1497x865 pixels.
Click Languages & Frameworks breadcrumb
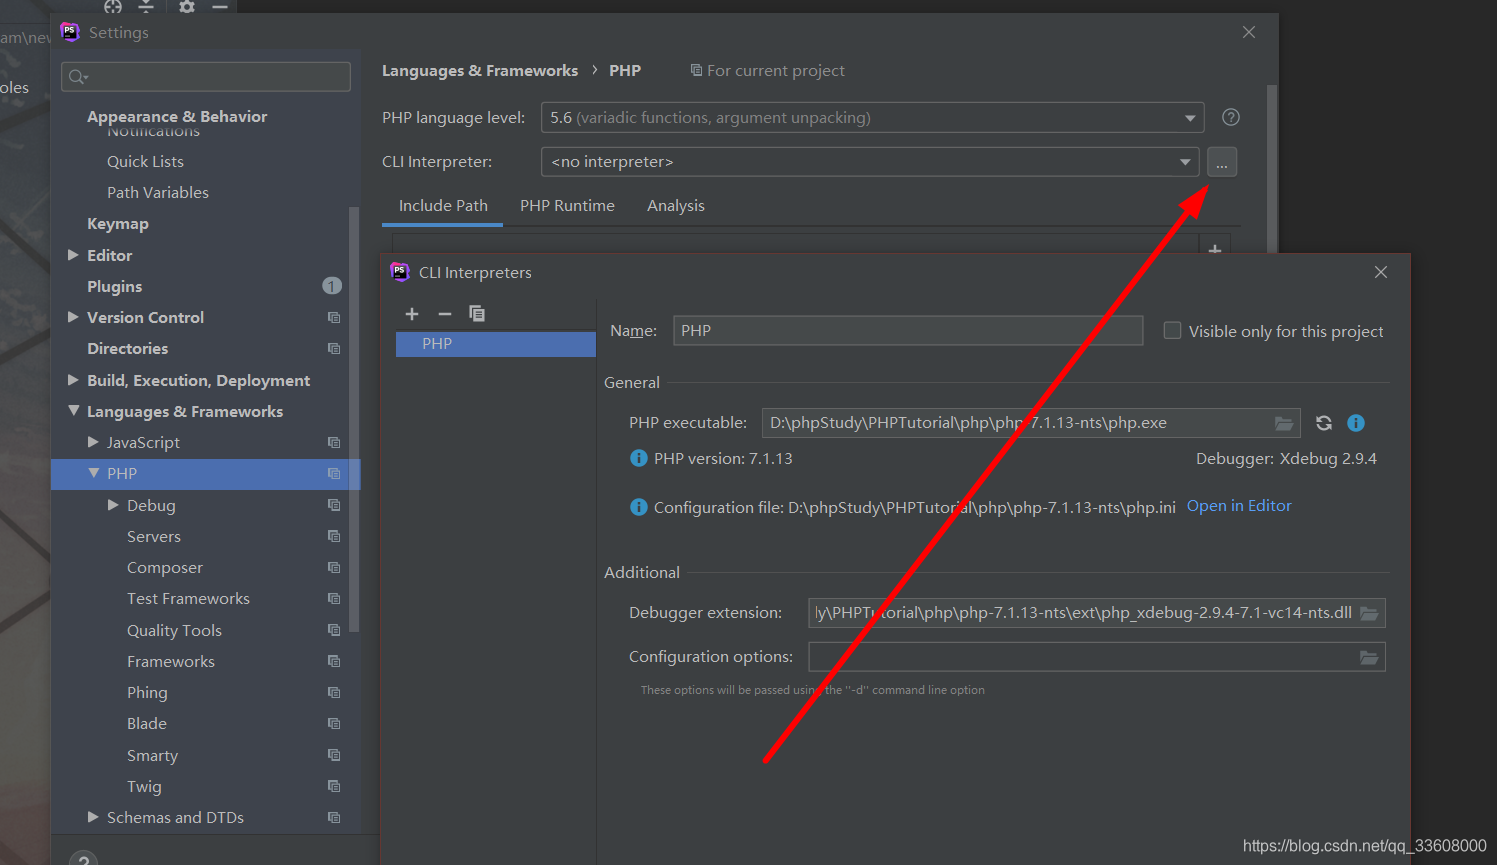(x=480, y=71)
